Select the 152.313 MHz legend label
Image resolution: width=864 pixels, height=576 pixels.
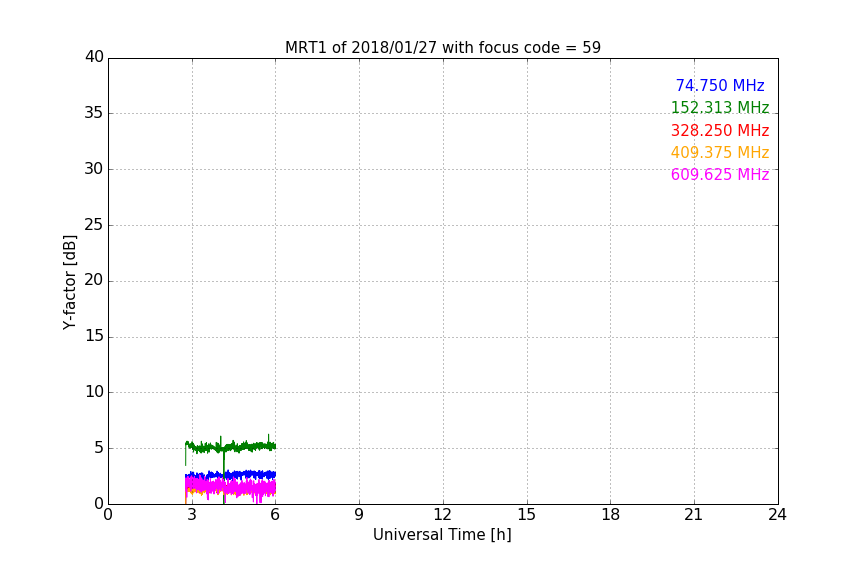(720, 108)
